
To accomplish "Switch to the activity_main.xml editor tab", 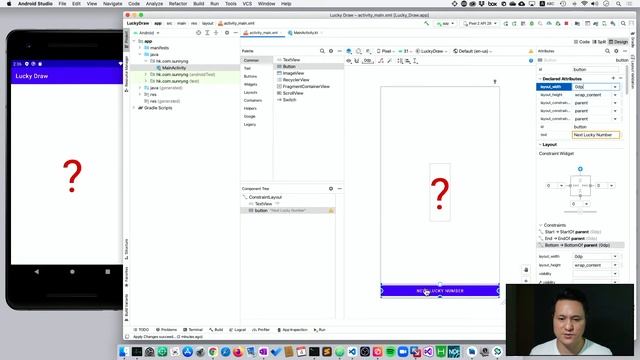I will (x=261, y=33).
